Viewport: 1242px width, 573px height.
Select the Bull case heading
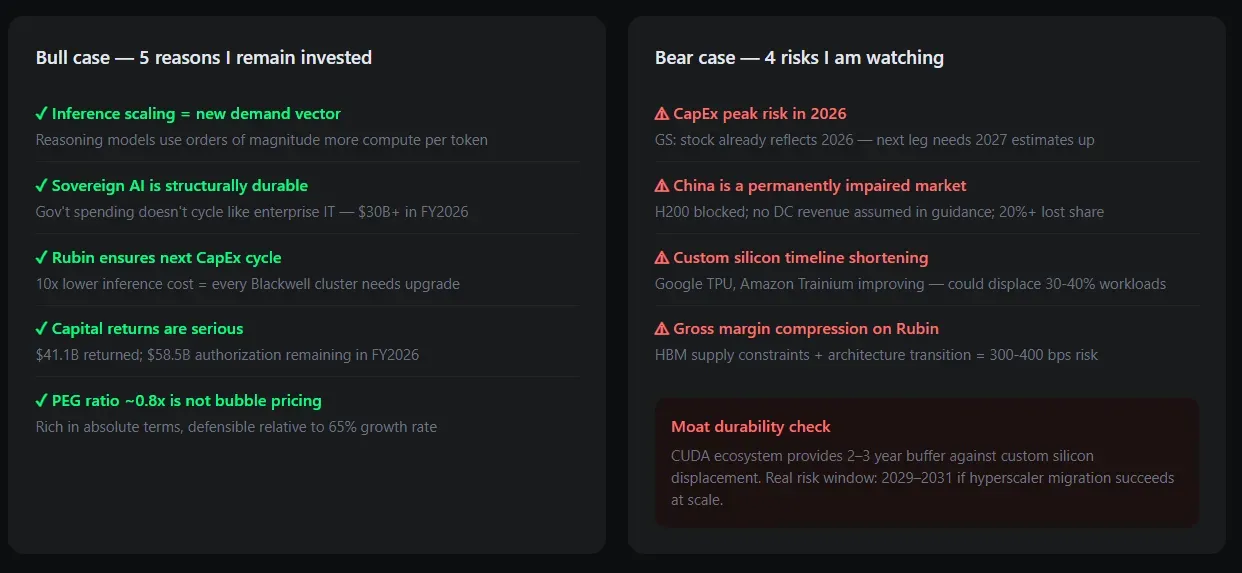(204, 58)
